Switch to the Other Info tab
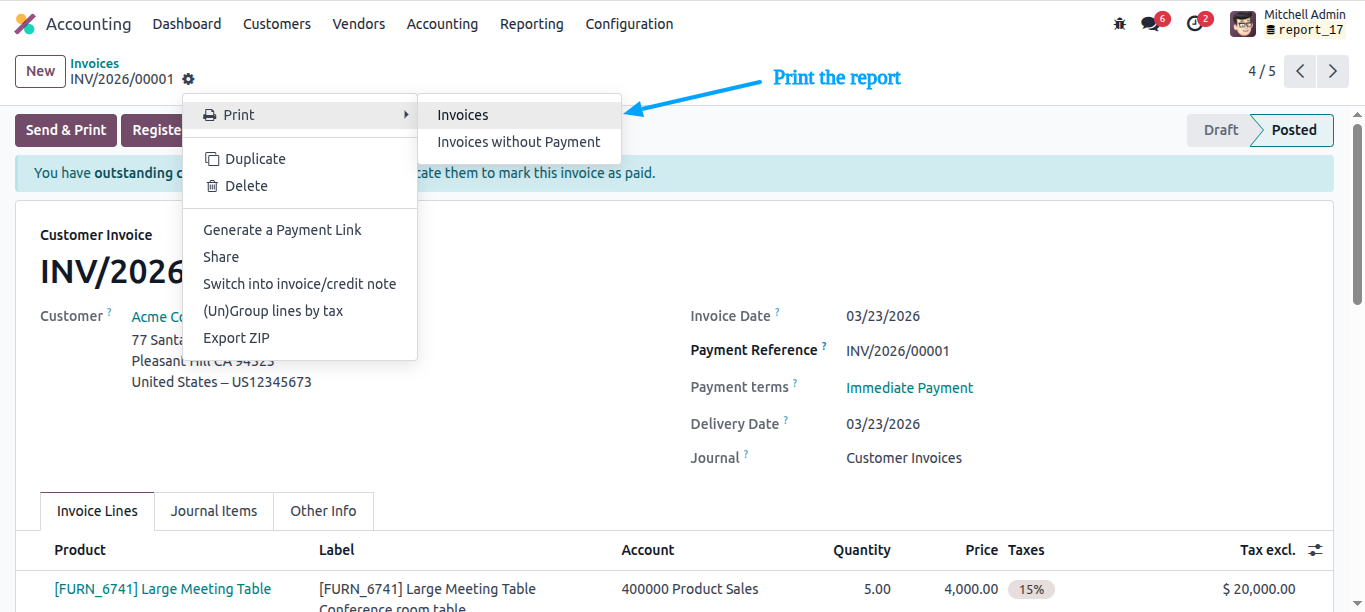 coord(323,511)
